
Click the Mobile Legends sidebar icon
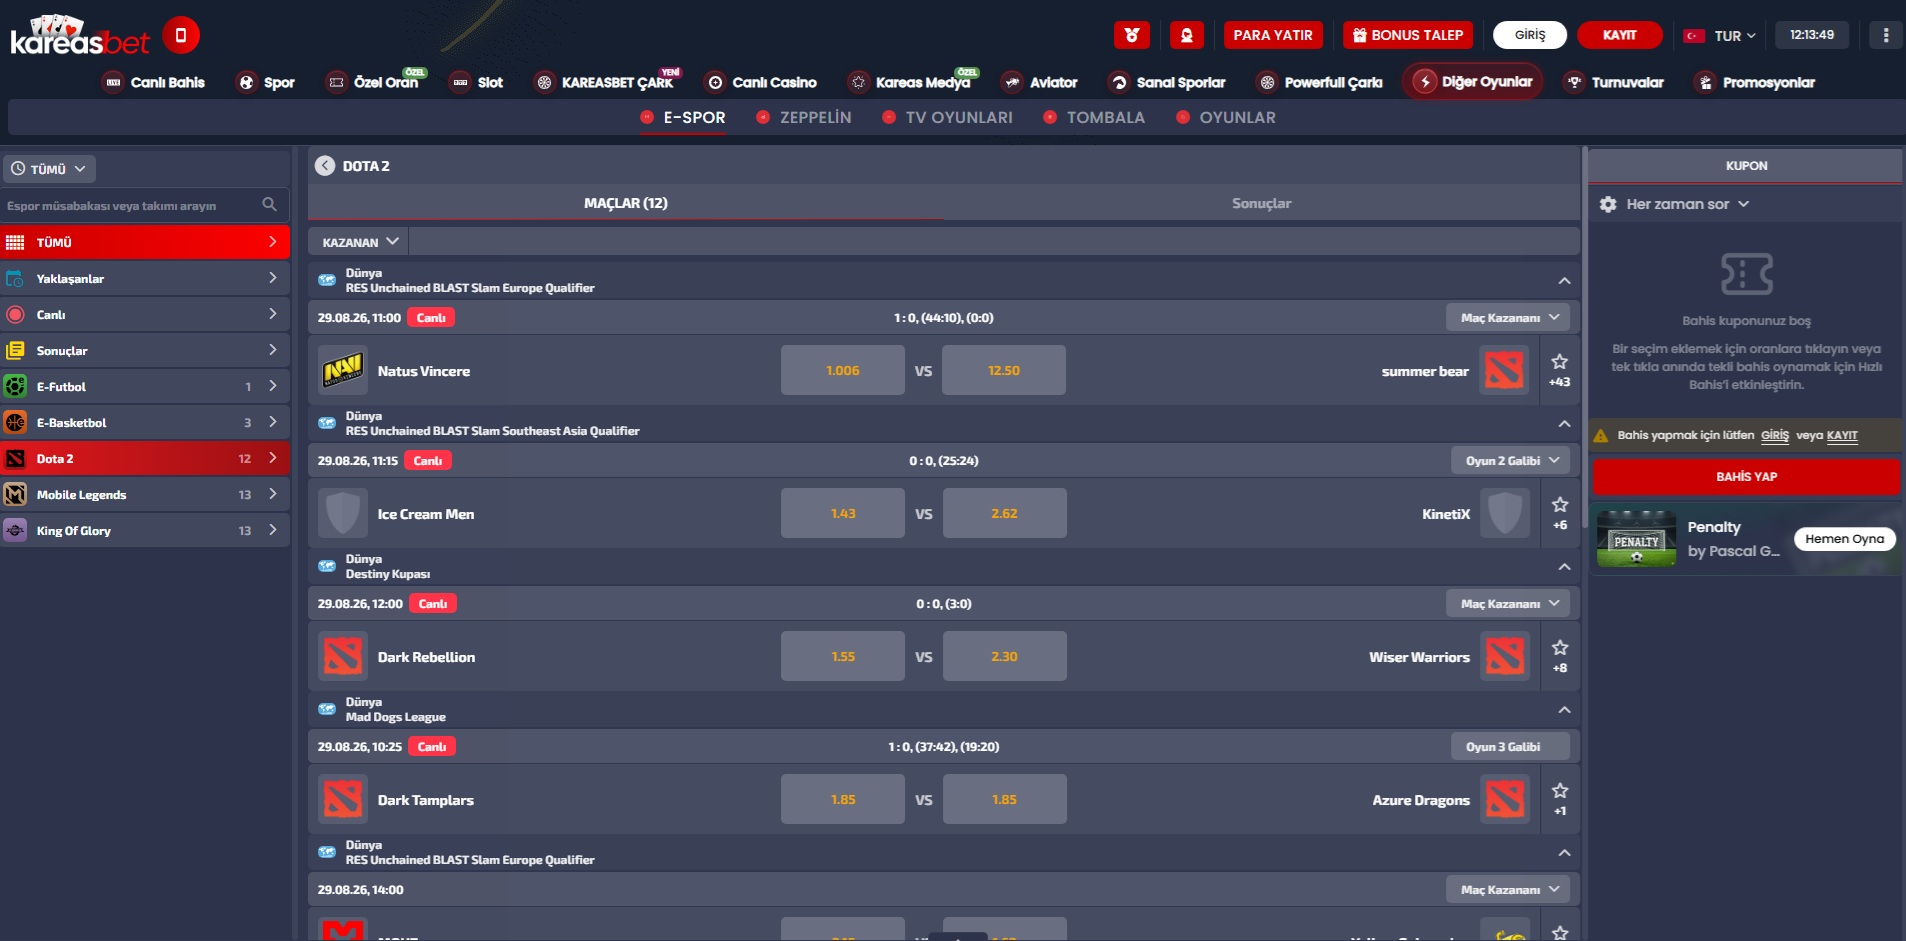tap(15, 494)
